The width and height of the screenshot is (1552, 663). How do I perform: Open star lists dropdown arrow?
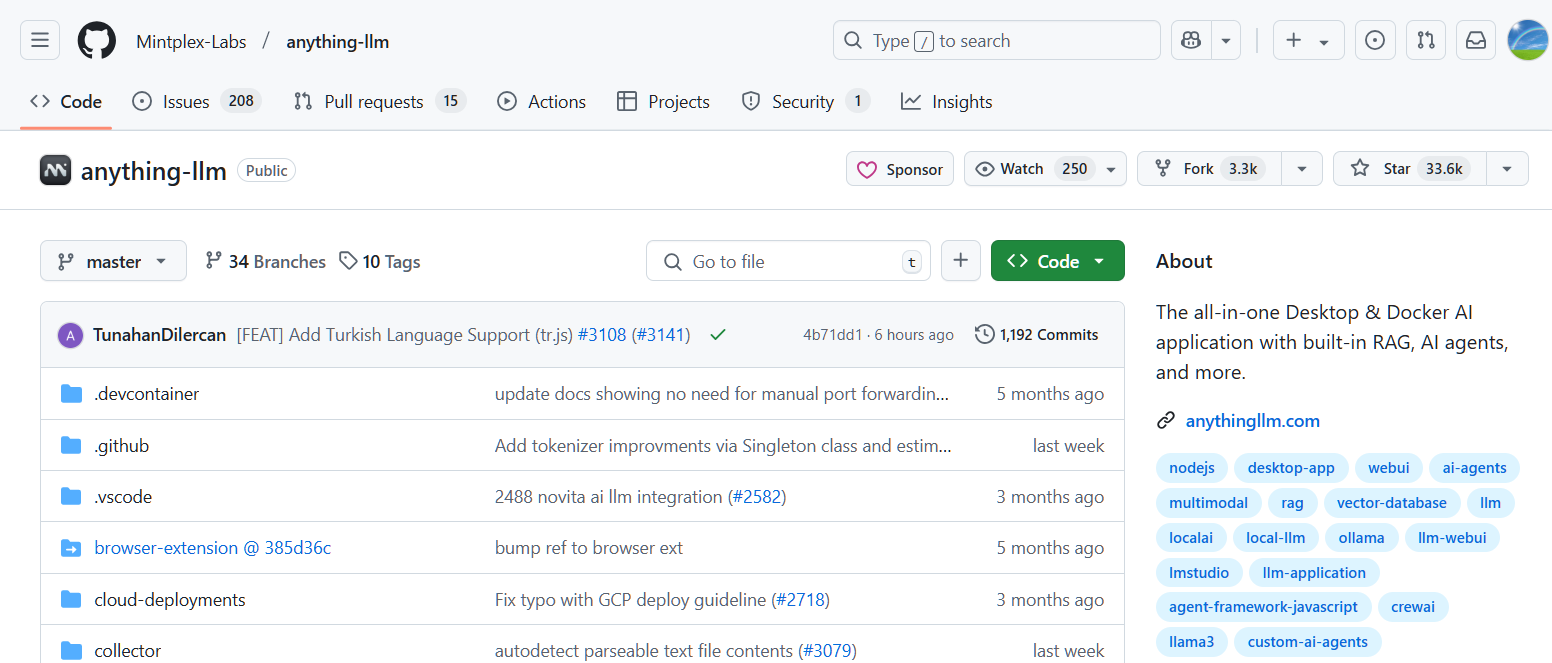(1507, 169)
